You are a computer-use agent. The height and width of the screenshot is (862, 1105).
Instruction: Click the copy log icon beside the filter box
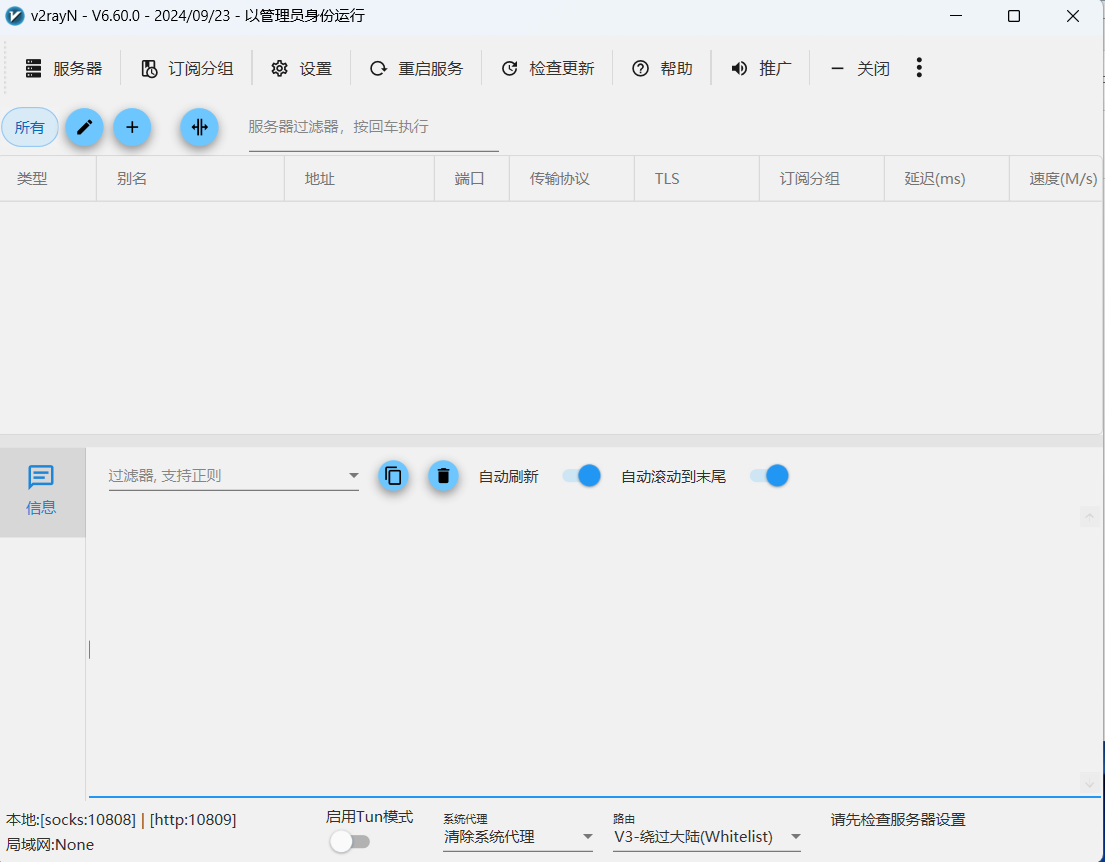pos(393,476)
